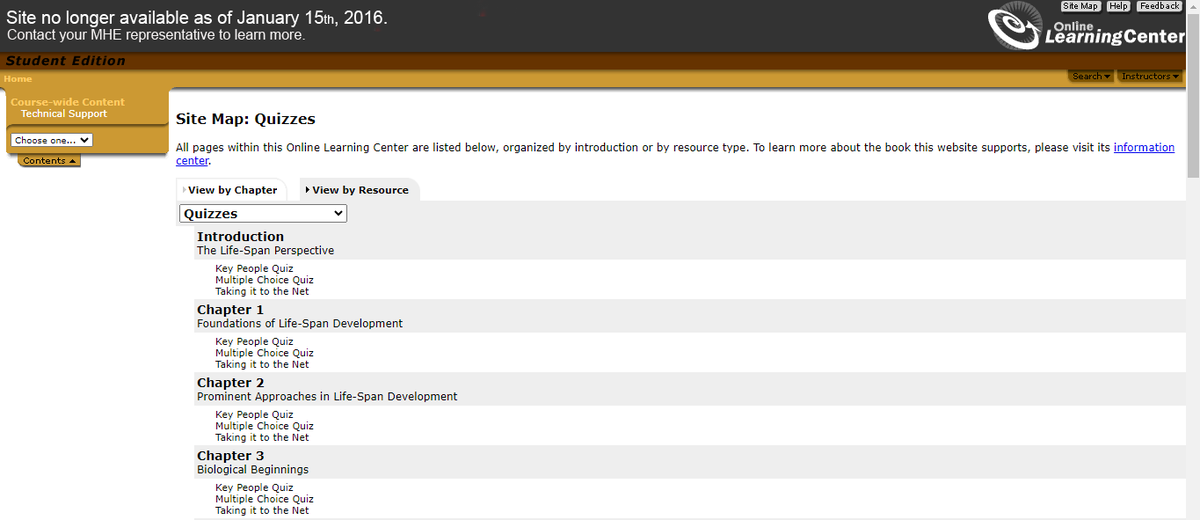The height and width of the screenshot is (520, 1200).
Task: Expand the Search dropdown menu
Action: click(1090, 76)
